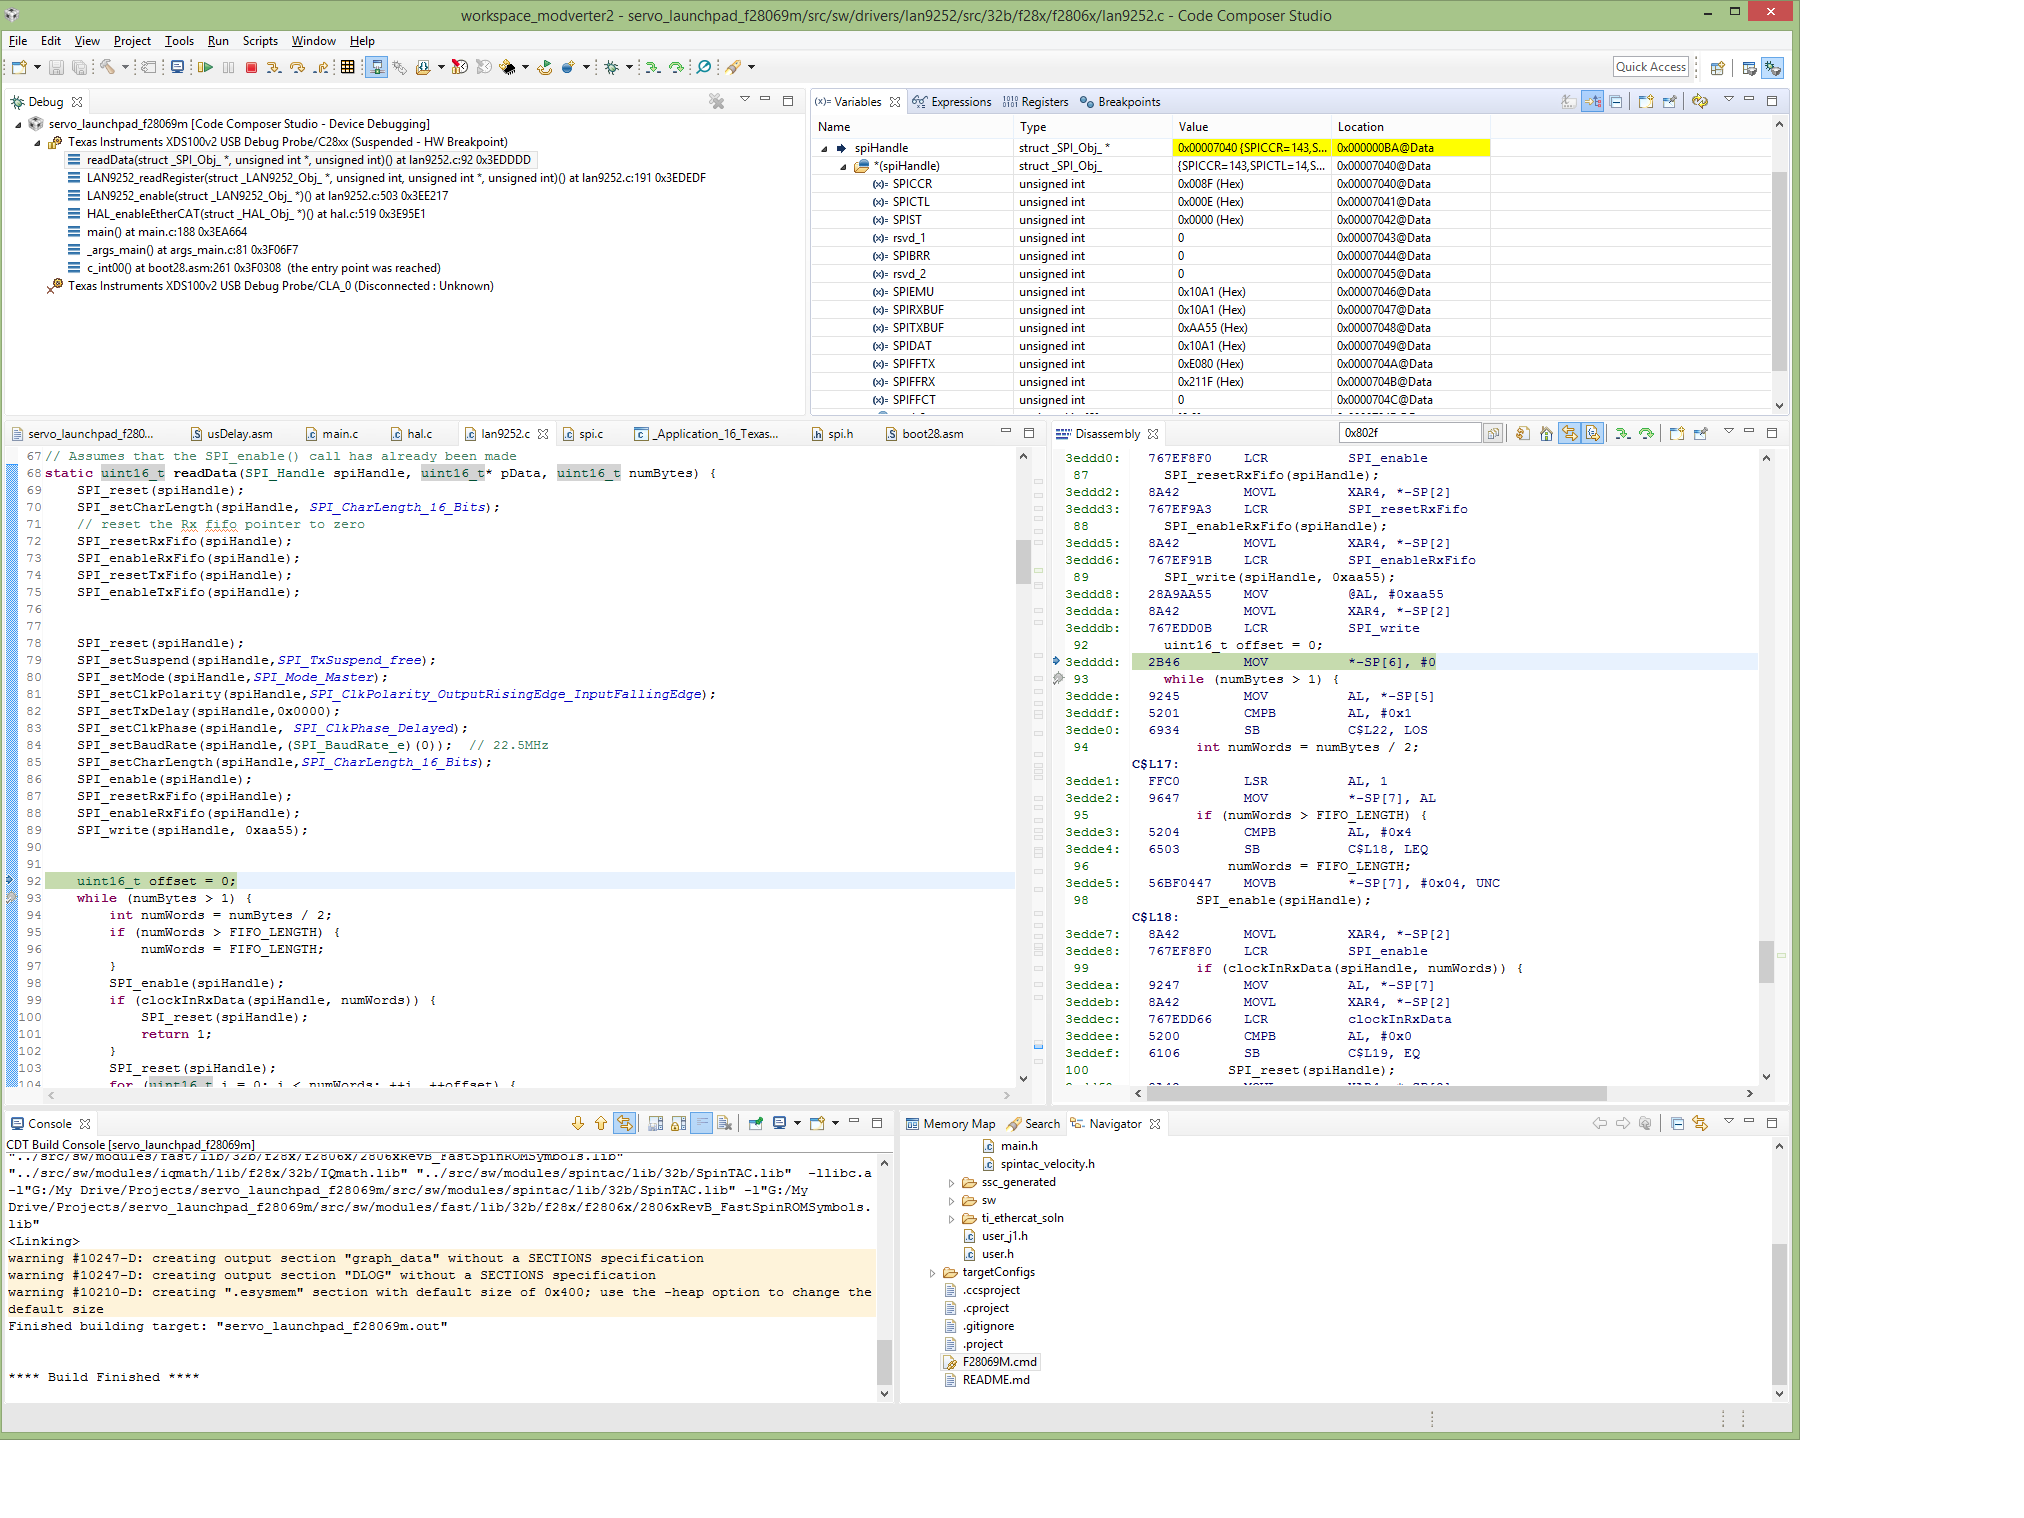This screenshot has width=2024, height=1518.
Task: Toggle Scroll Lock in Console toolbar
Action: coord(679,1123)
